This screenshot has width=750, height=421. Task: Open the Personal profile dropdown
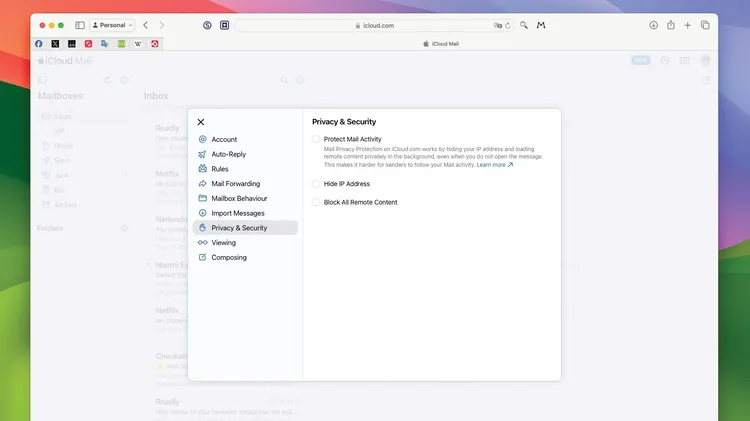coord(112,25)
